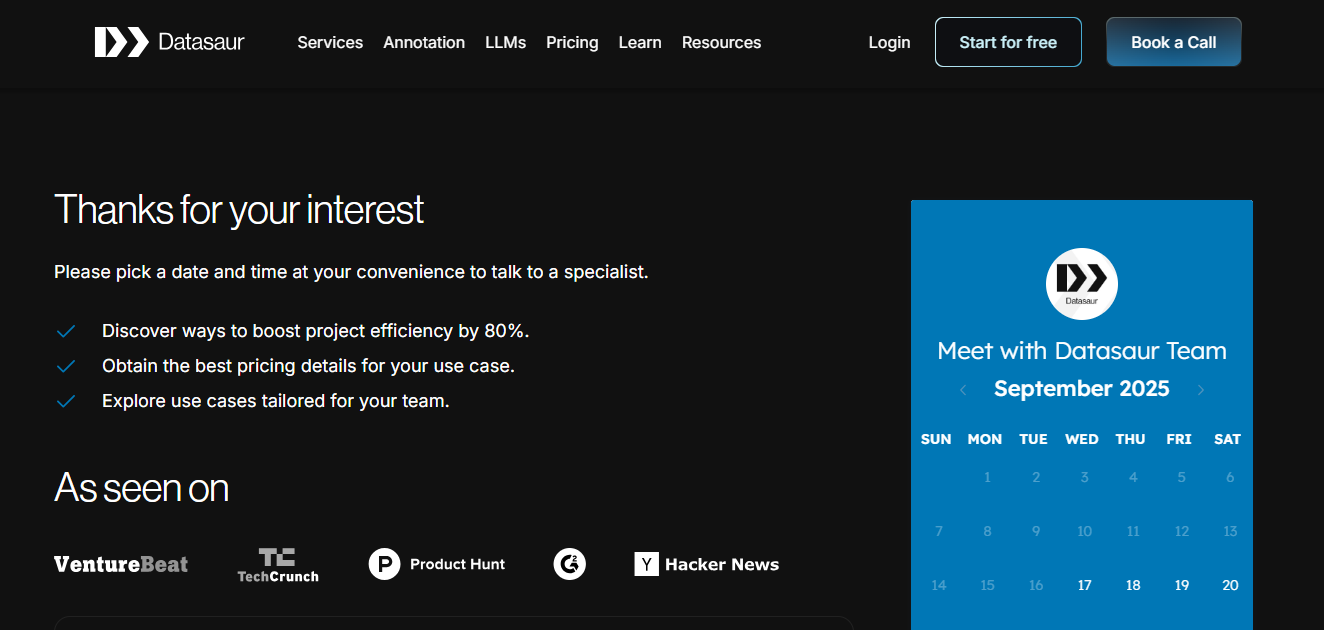Image resolution: width=1324 pixels, height=630 pixels.
Task: Click the Login link
Action: click(889, 42)
